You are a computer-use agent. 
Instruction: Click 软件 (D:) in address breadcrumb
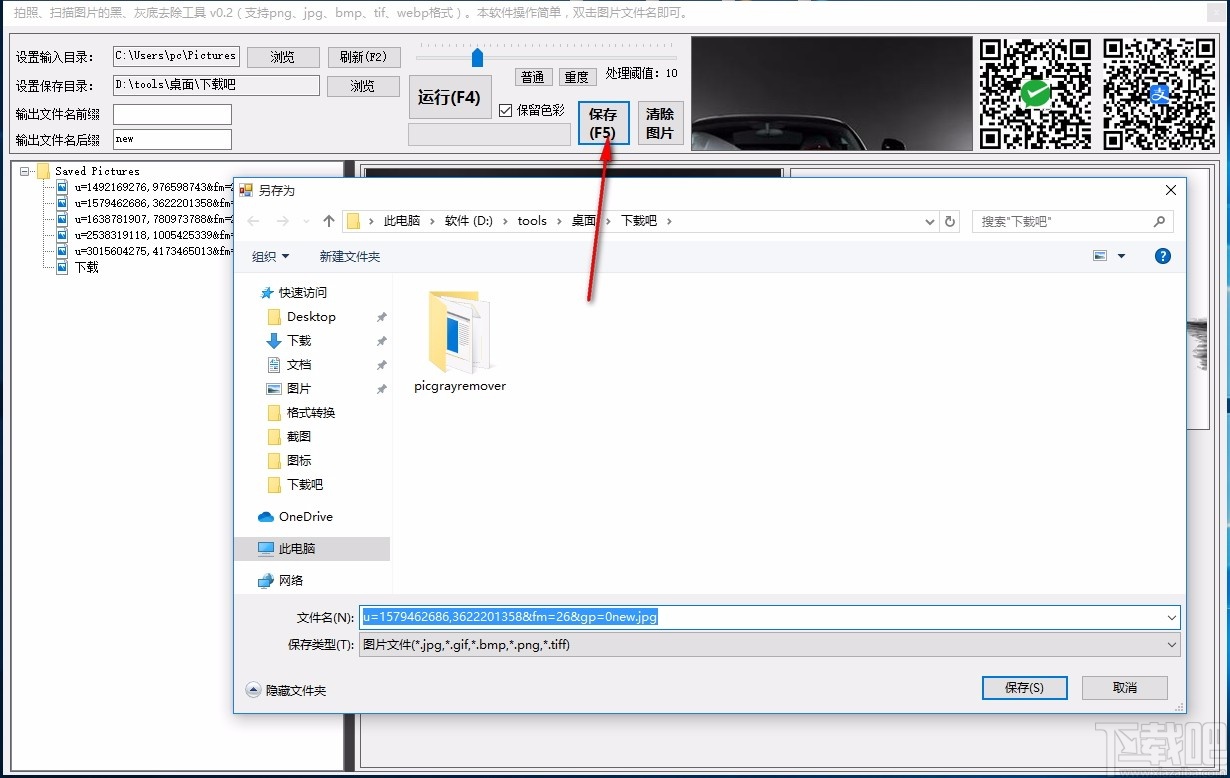pyautogui.click(x=470, y=221)
